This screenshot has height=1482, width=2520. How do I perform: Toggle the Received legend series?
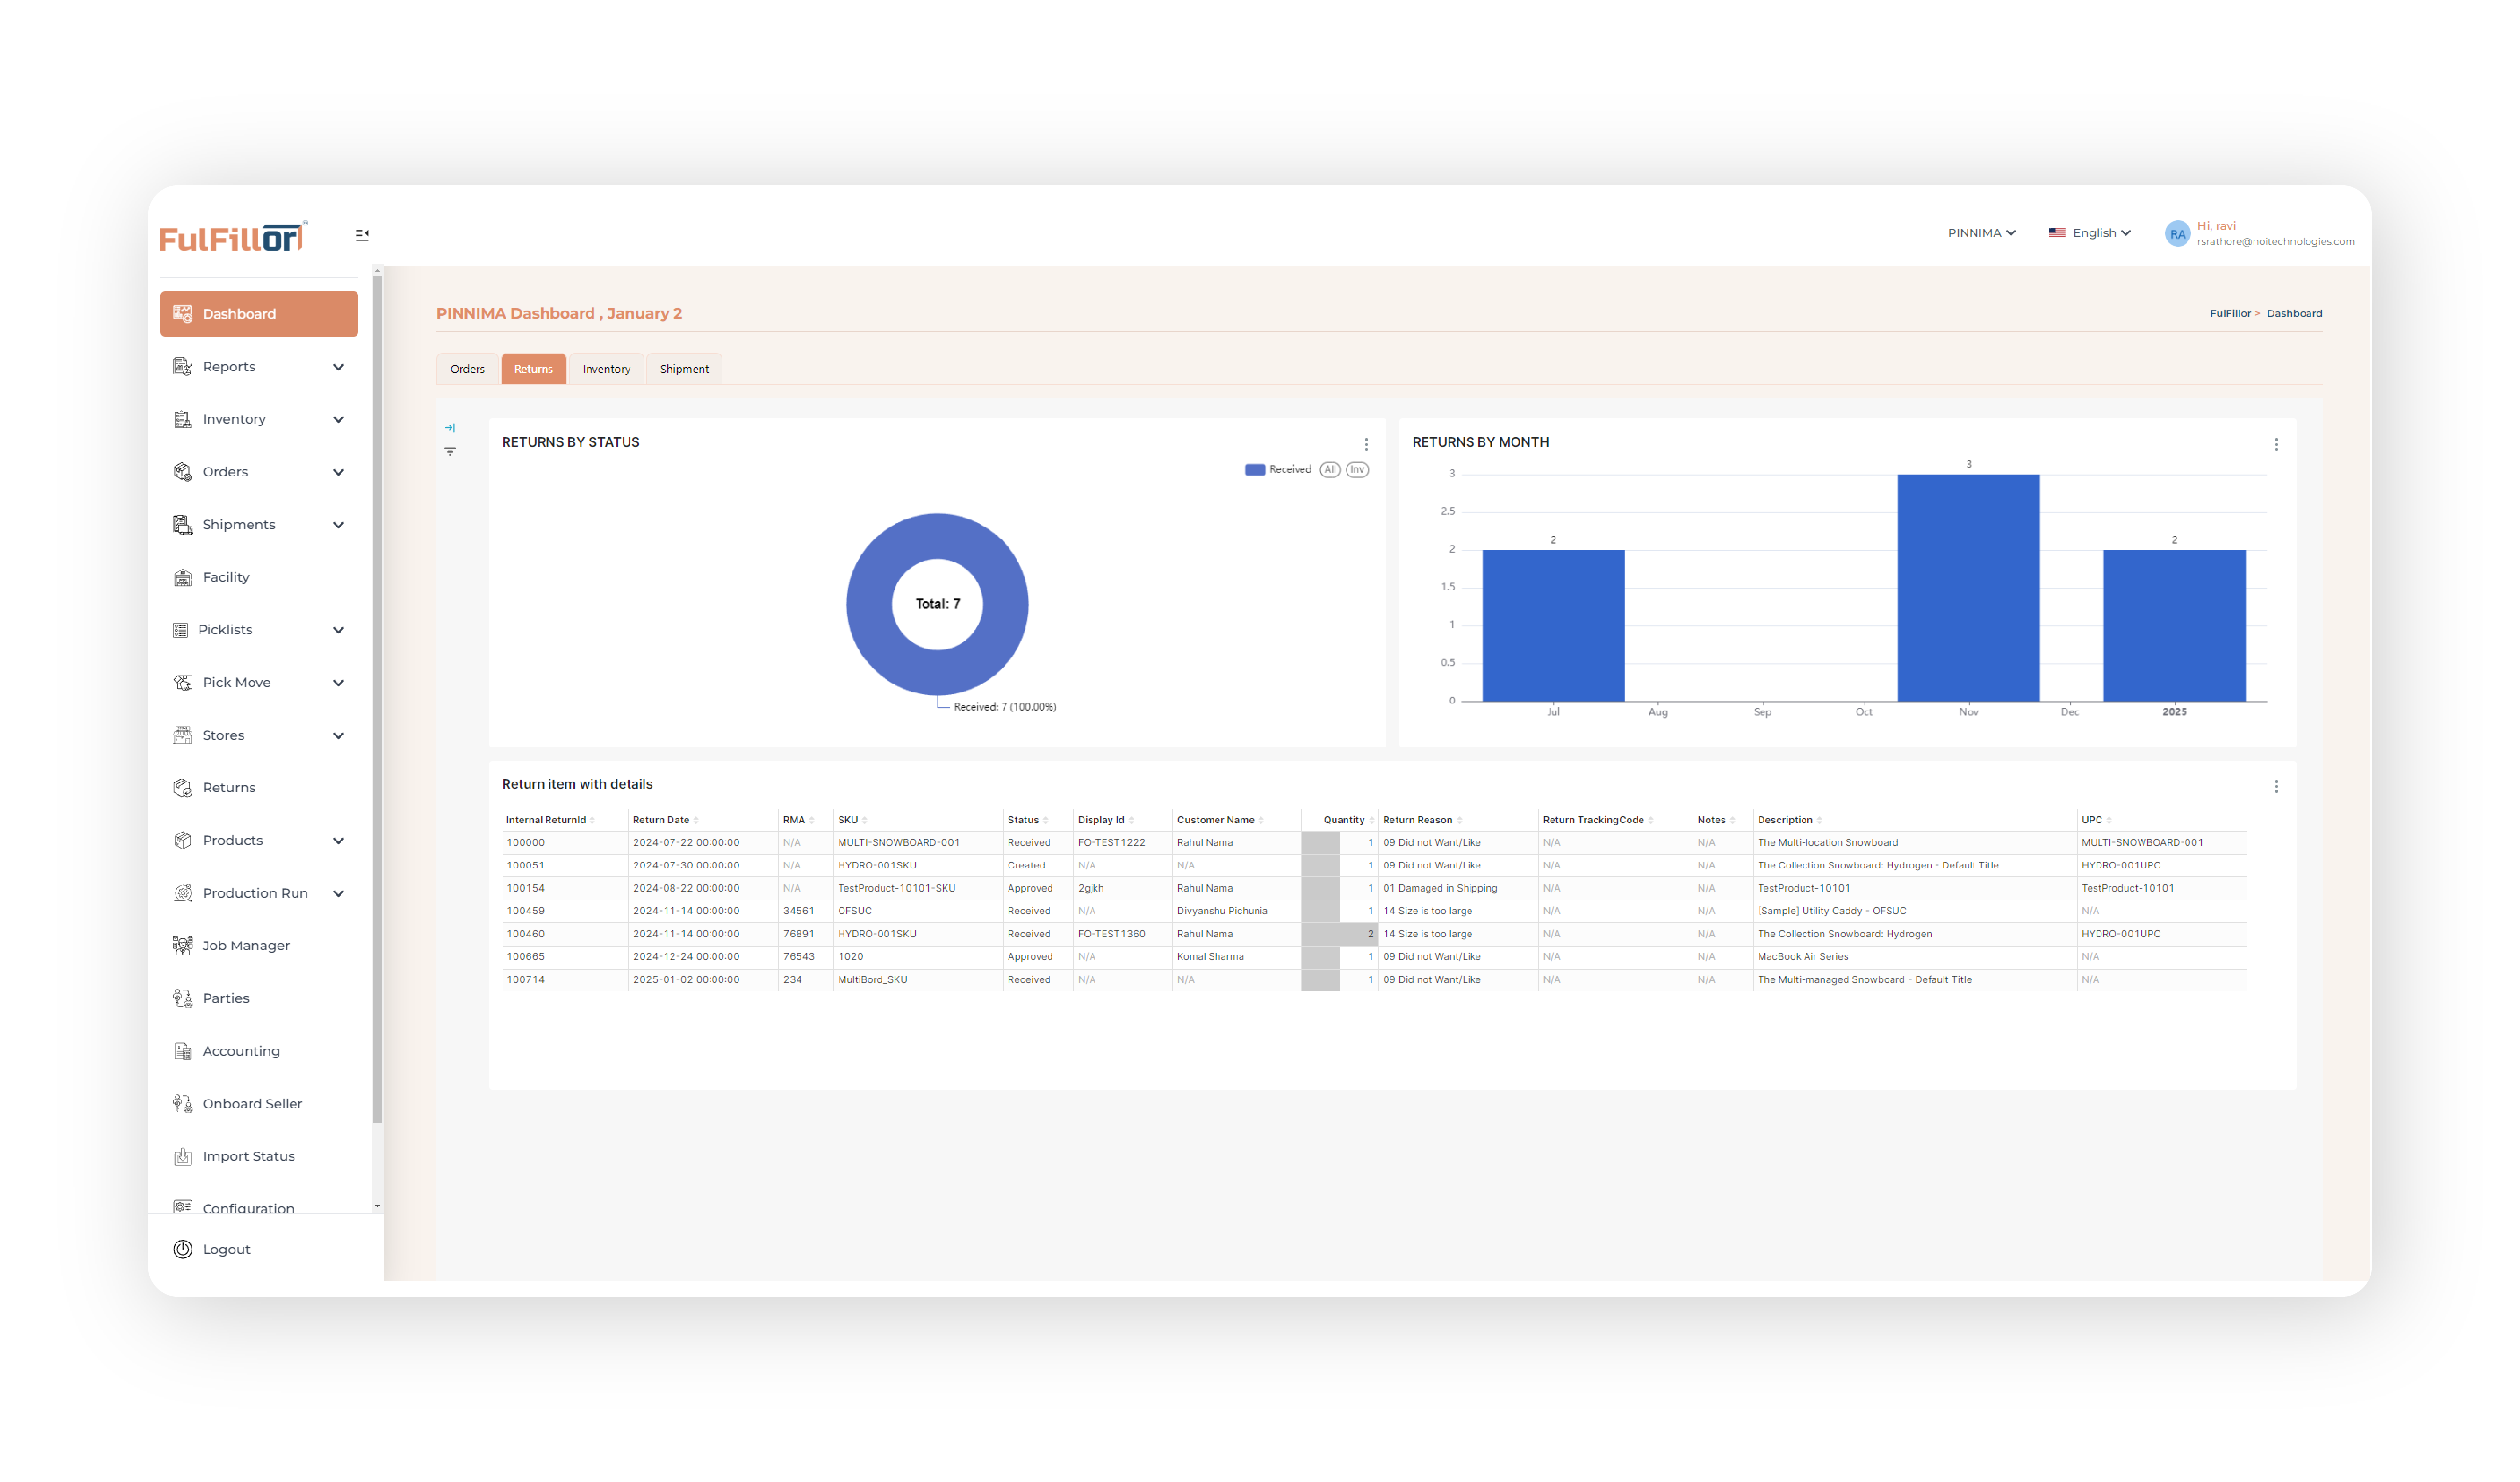tap(1277, 470)
